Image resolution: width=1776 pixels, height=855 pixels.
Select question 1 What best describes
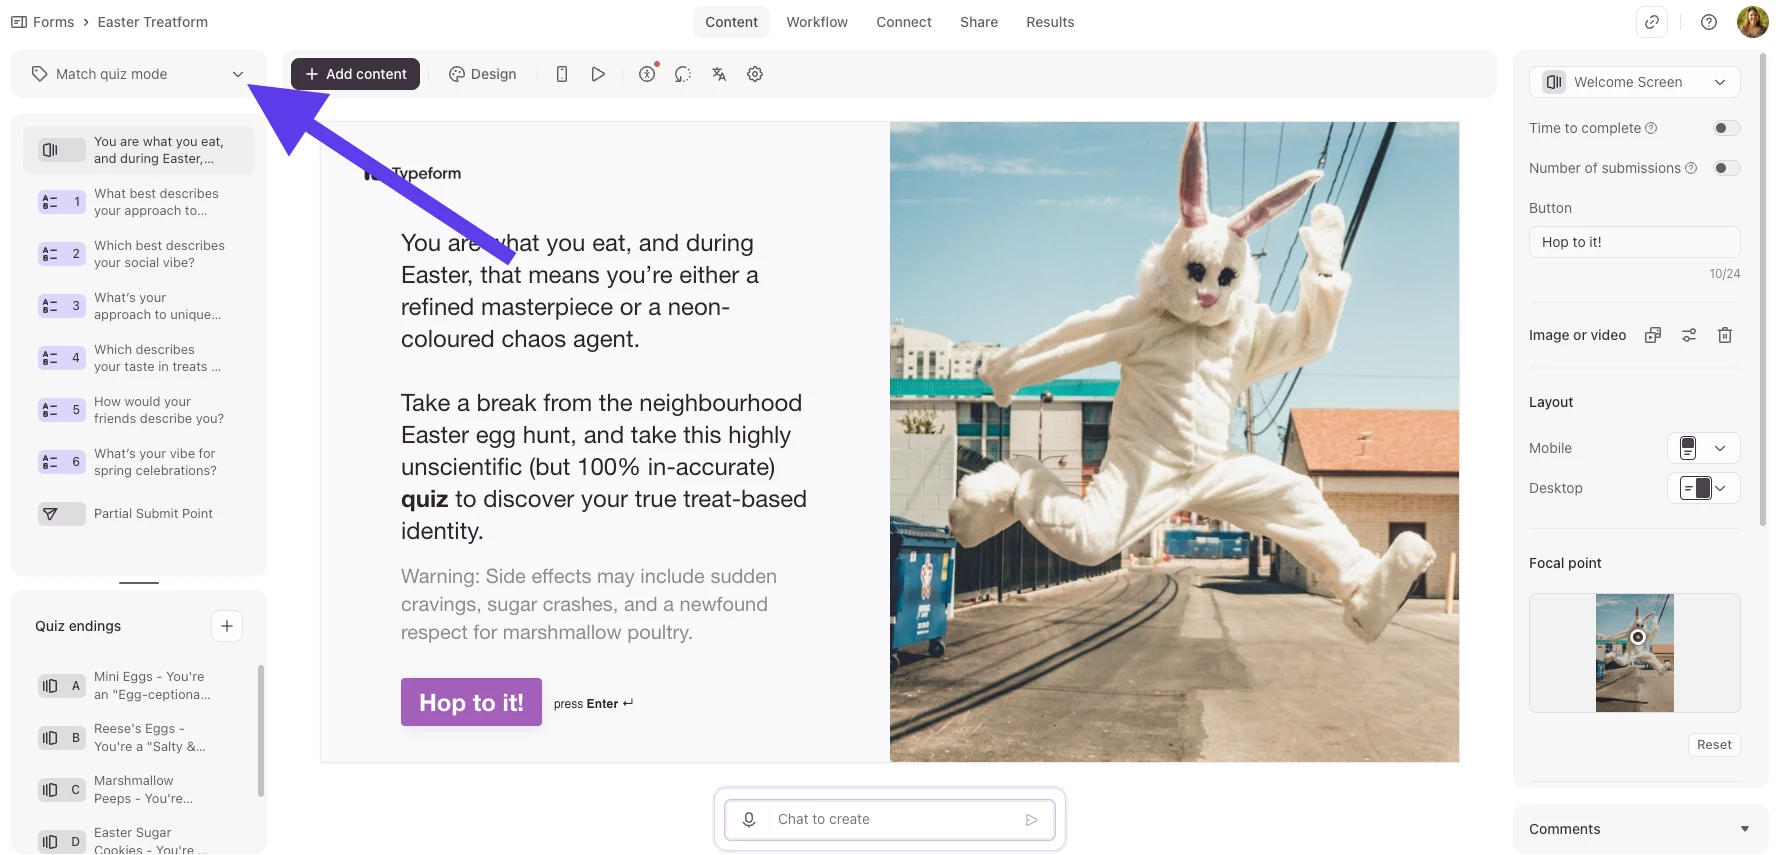[x=139, y=202]
